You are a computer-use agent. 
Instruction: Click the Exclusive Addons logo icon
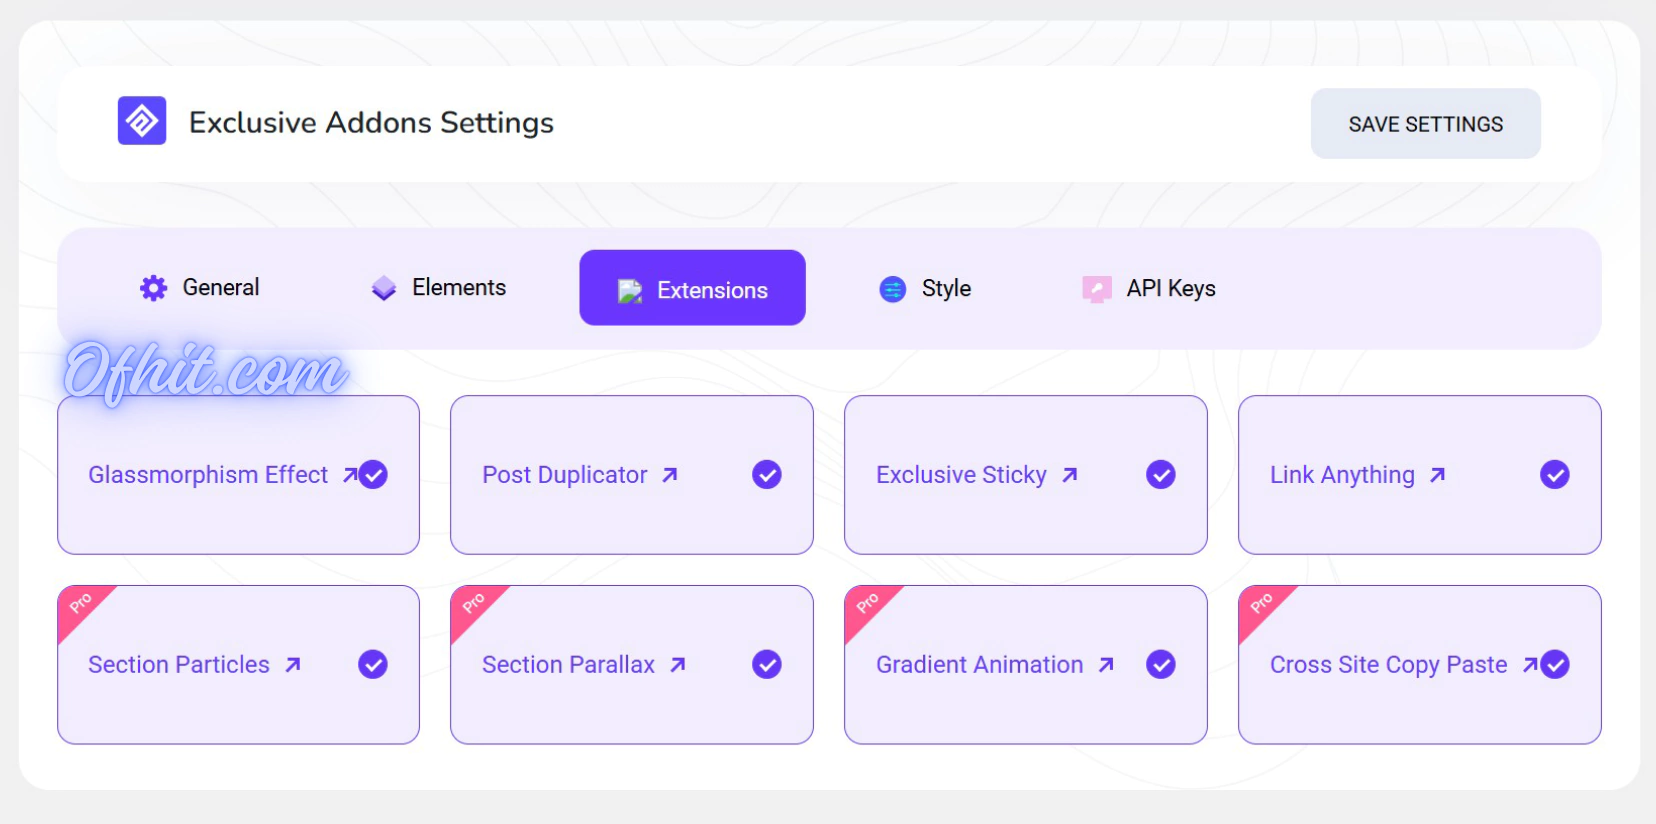click(142, 121)
